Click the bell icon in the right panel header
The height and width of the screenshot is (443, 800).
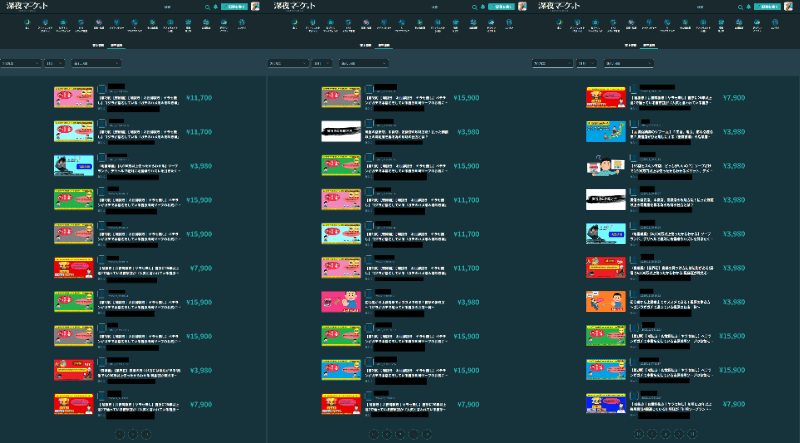point(748,6)
